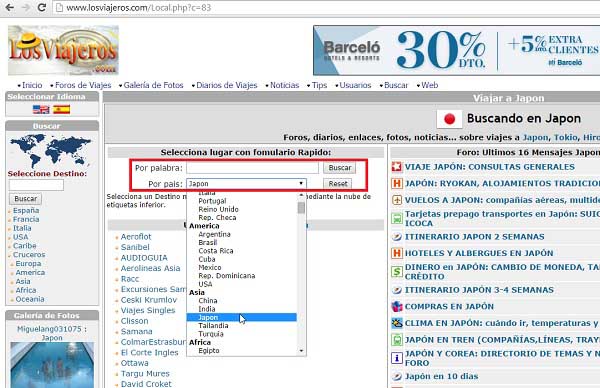The width and height of the screenshot is (600, 388).
Task: Click icon beside VIAJE JAPÓN: CONSULTAS GENERALES
Action: 397,167
